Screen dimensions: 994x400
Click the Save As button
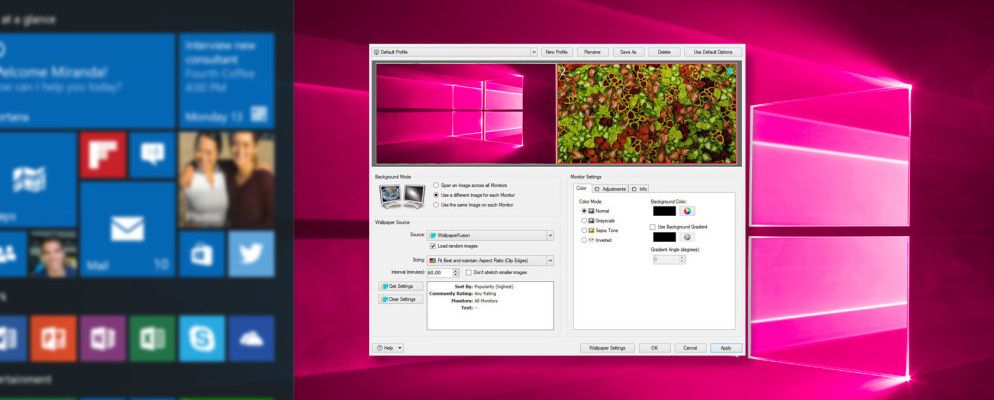tap(628, 52)
